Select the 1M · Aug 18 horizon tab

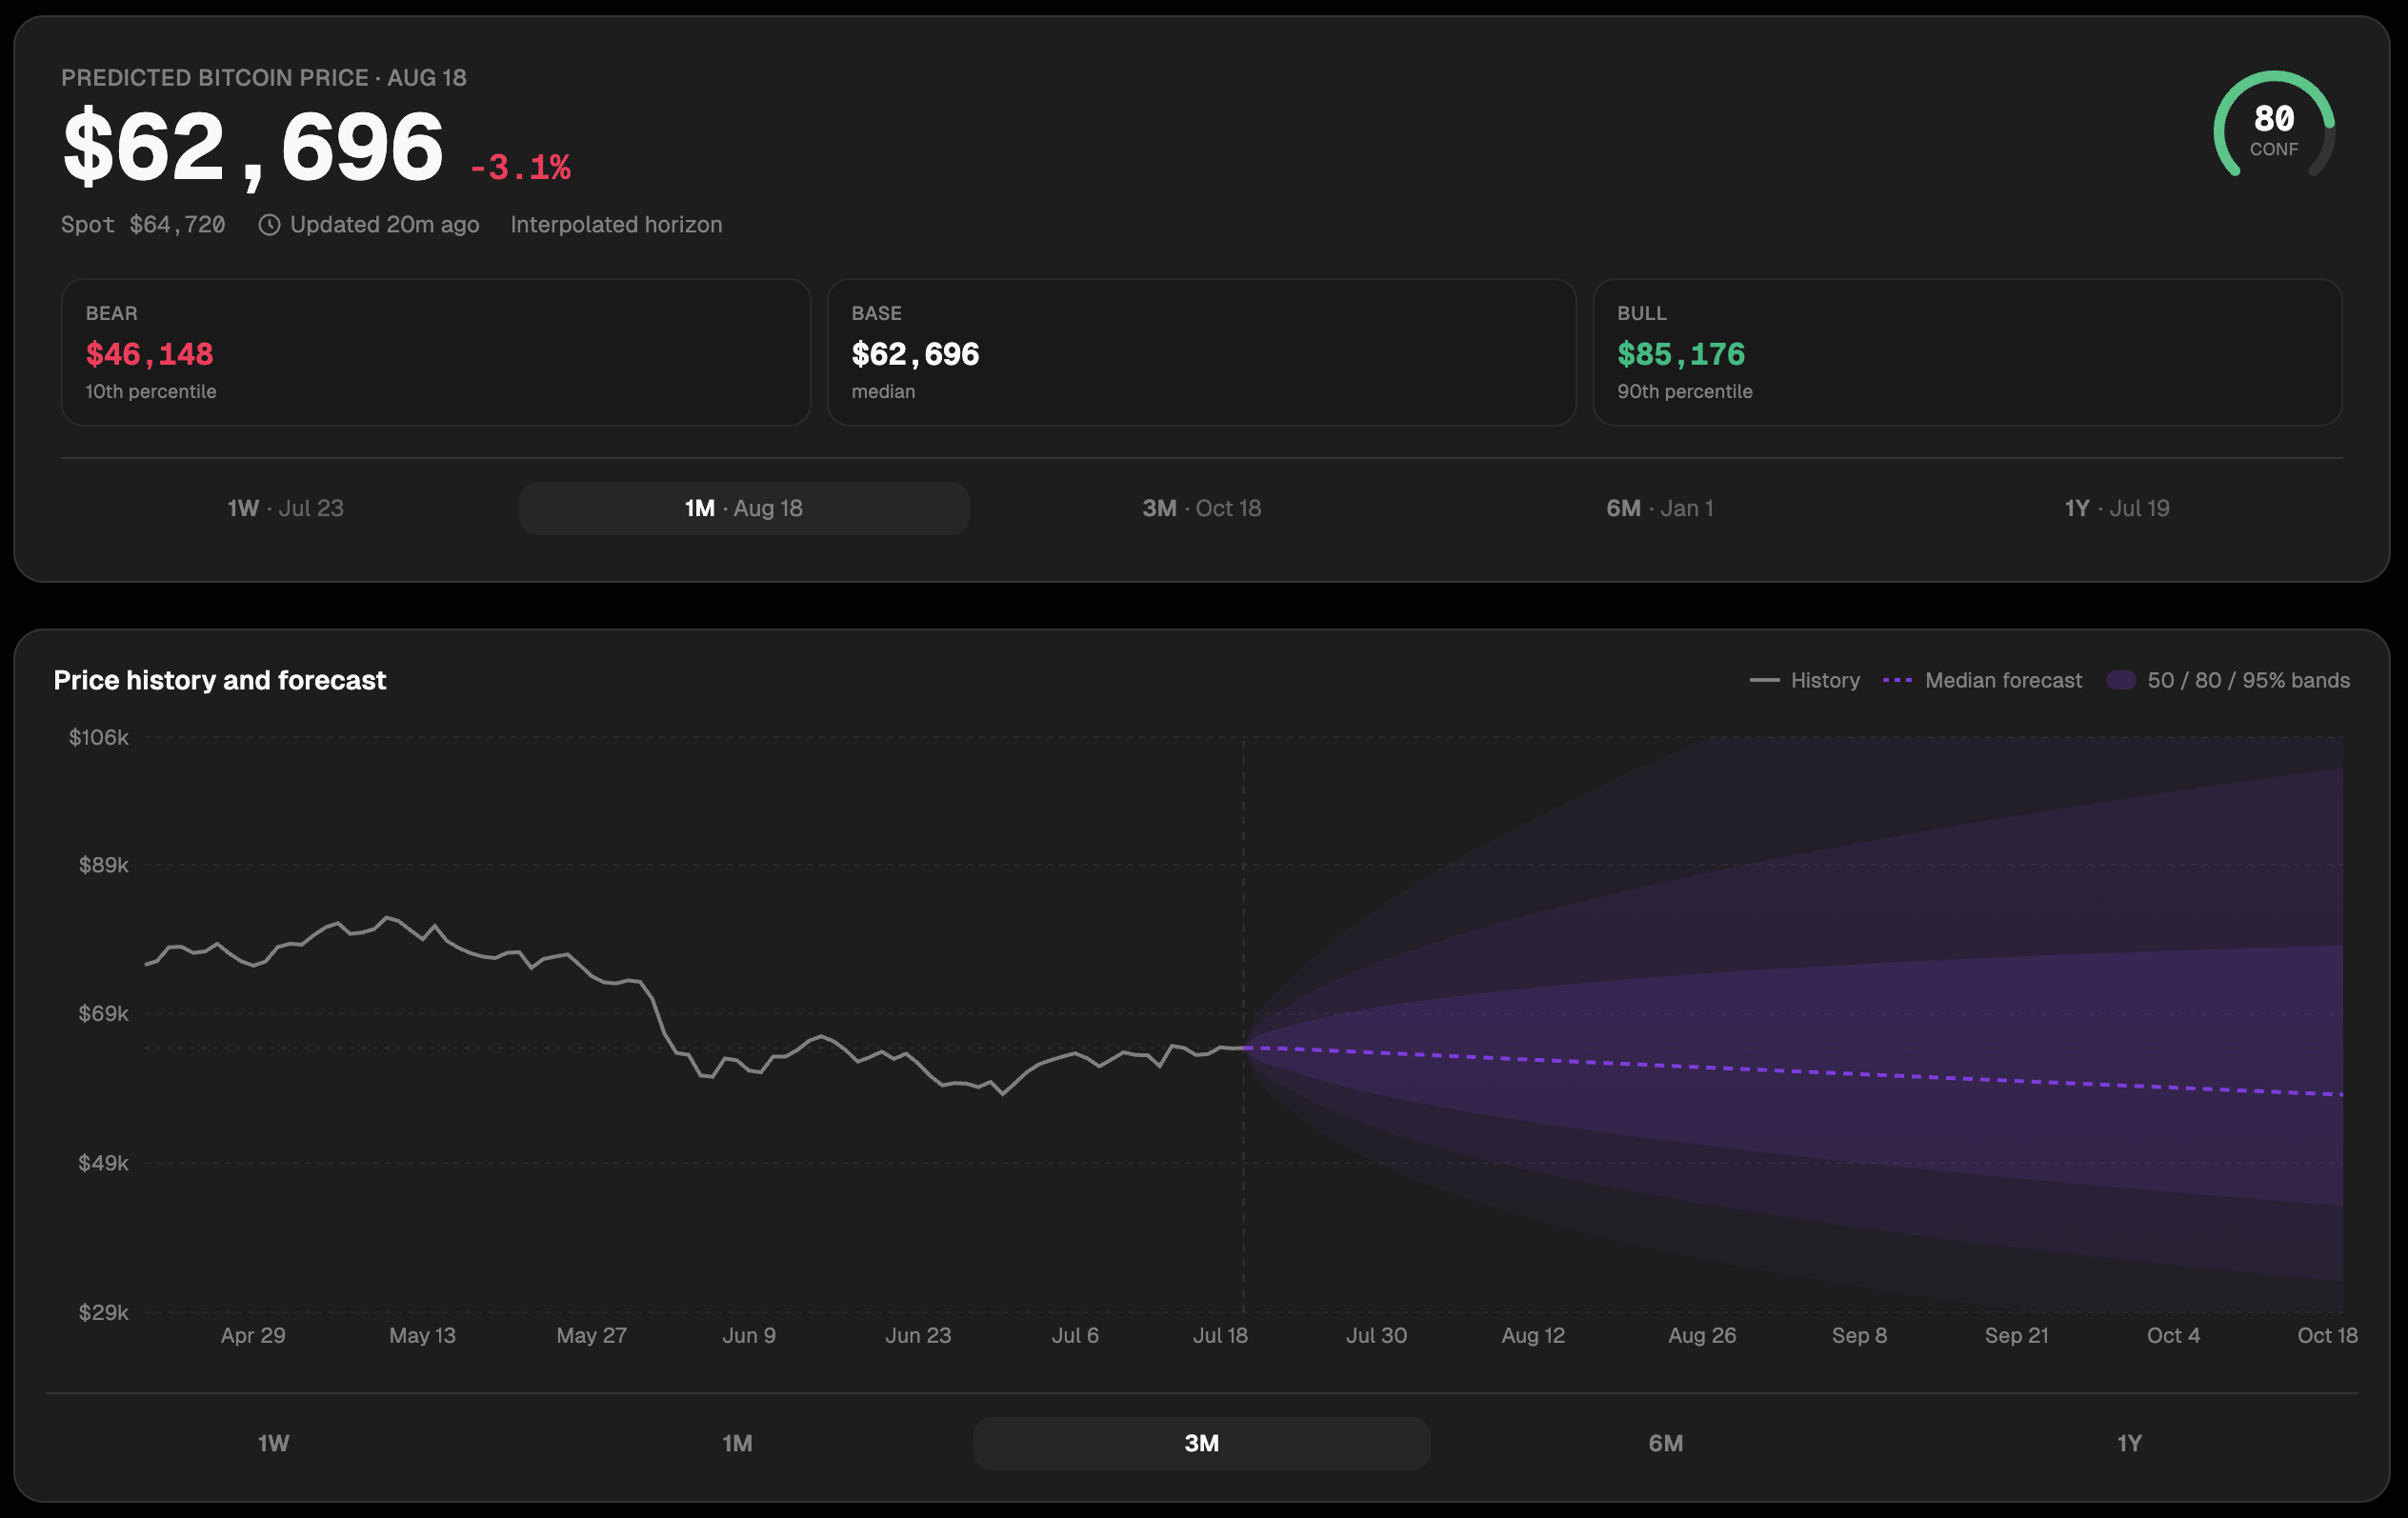click(x=743, y=508)
